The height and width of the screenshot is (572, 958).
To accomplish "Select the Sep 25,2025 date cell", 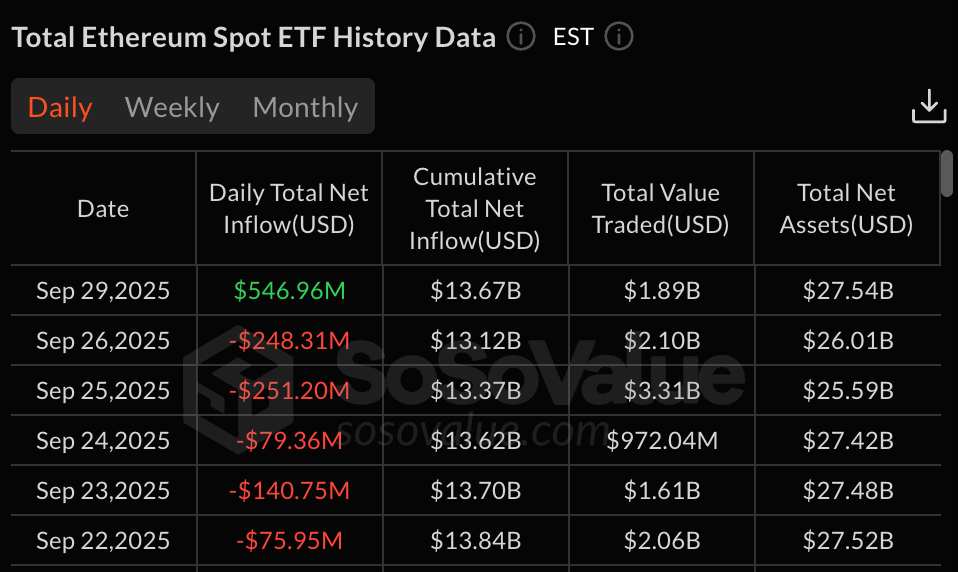I will [103, 391].
